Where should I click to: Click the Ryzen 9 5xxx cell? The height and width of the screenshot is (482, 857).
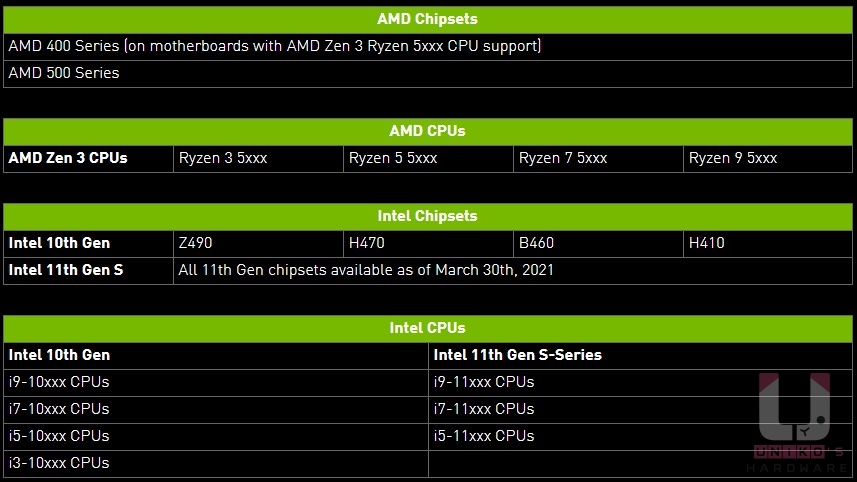tap(768, 158)
